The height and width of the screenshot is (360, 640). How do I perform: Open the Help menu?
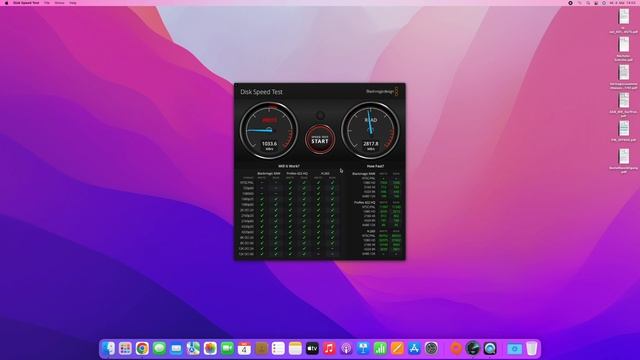(73, 3)
